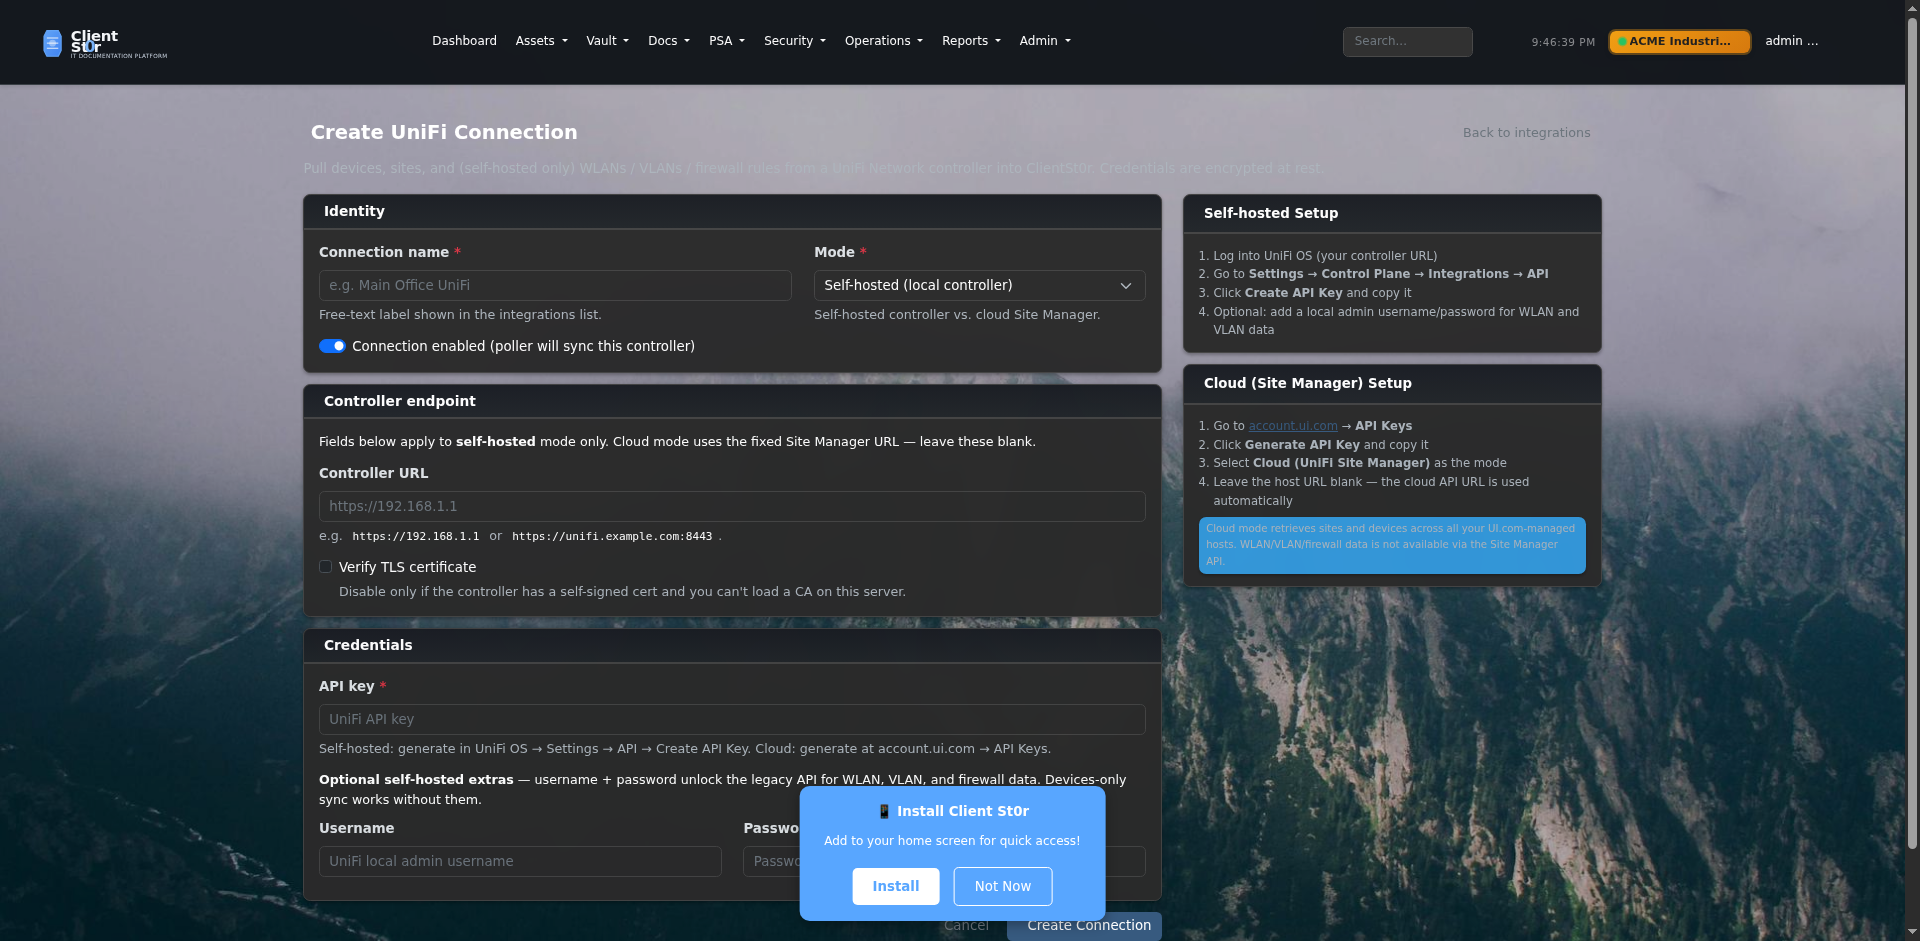Focus the top Search field
1920x941 pixels.
point(1407,41)
